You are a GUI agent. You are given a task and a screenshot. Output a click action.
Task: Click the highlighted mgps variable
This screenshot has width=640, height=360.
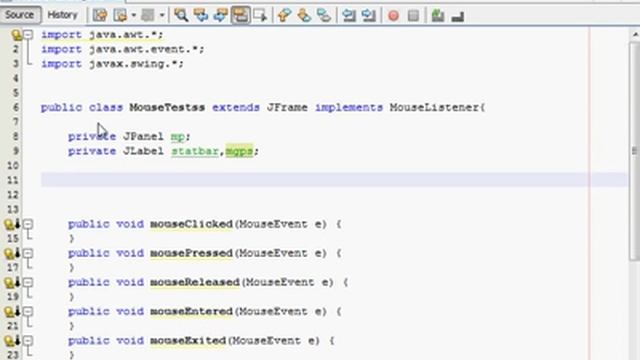coord(239,151)
